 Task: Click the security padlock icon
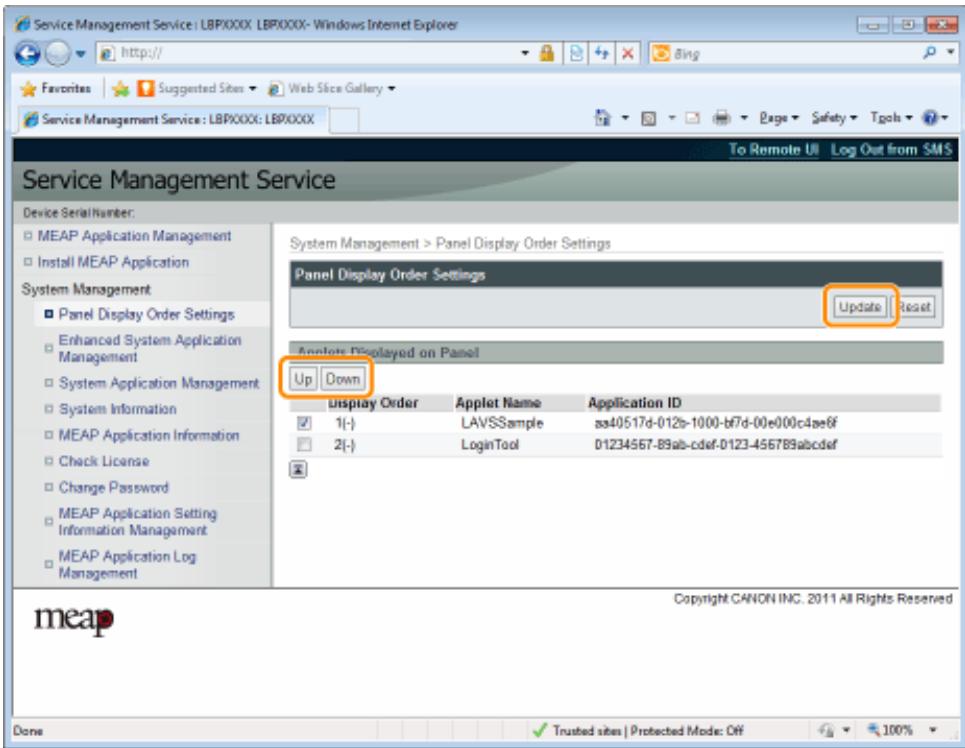click(x=546, y=54)
